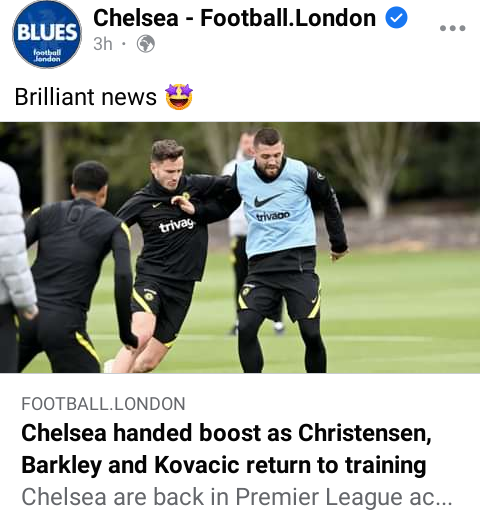Click the player with back turned in photo
480x511 pixels.
pyautogui.click(x=75, y=268)
